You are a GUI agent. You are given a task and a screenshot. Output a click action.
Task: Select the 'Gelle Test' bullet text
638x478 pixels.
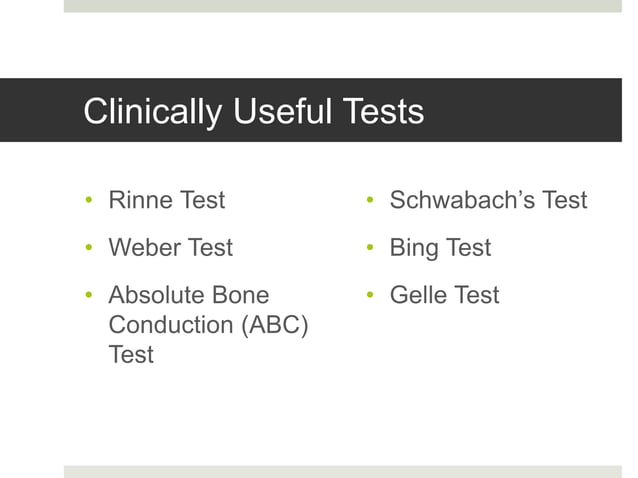click(x=444, y=295)
